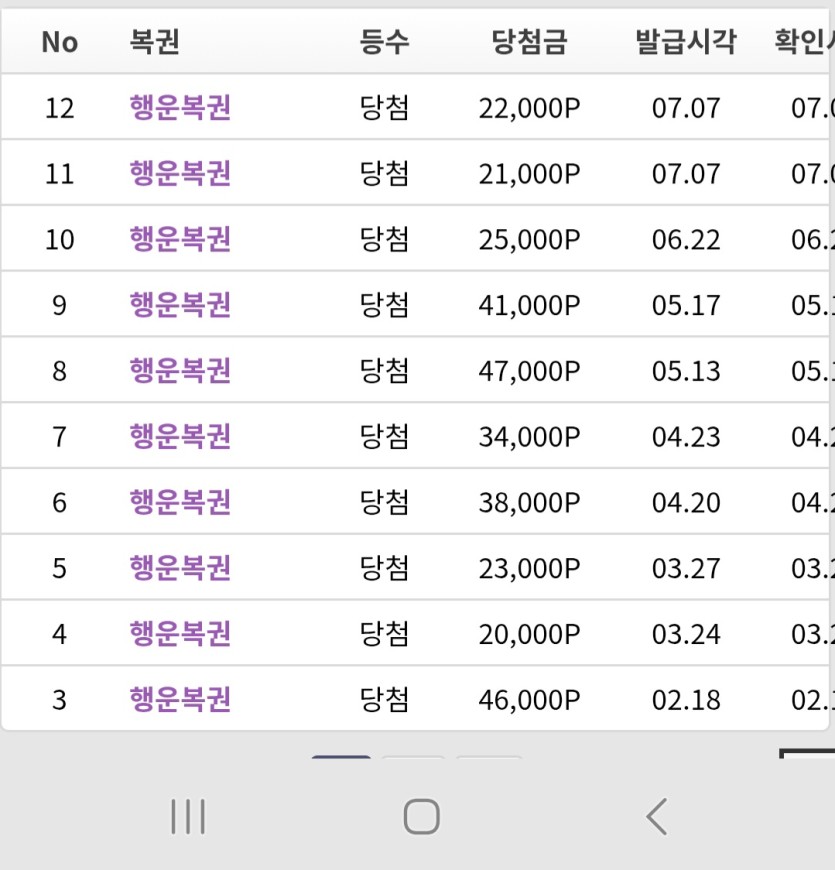
Task: Open 행운복권 link in row 7
Action: tap(180, 437)
